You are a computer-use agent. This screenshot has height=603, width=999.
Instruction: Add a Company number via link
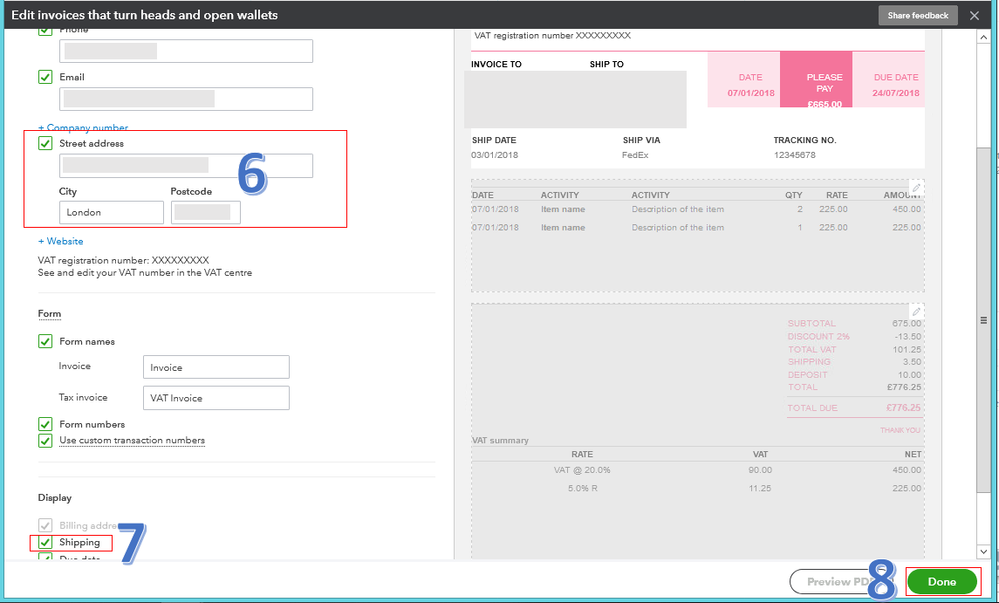(83, 127)
